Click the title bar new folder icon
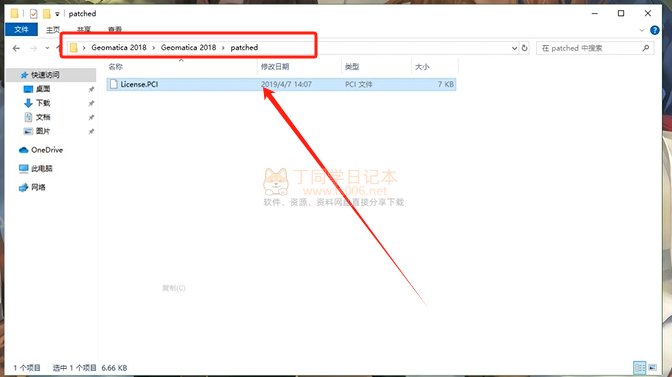This screenshot has height=377, width=672. point(46,14)
